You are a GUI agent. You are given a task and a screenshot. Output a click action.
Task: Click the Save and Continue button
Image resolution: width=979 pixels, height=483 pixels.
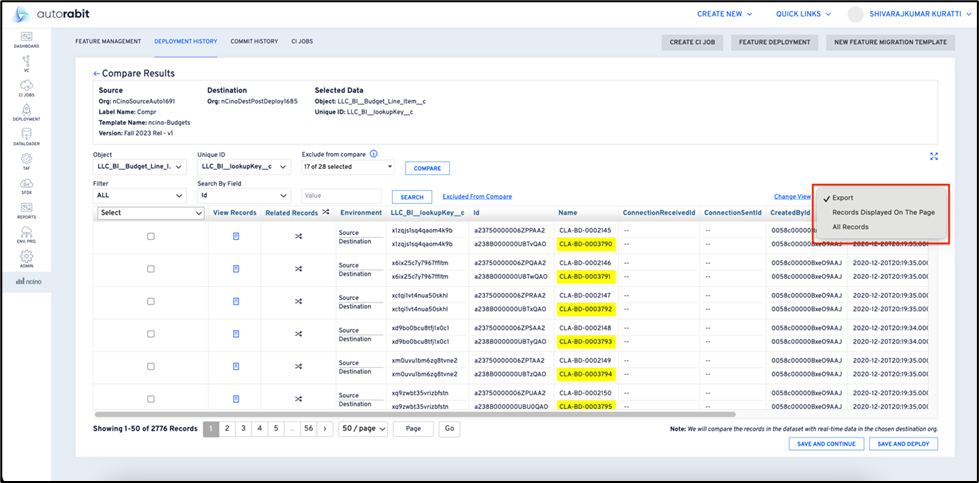point(827,444)
